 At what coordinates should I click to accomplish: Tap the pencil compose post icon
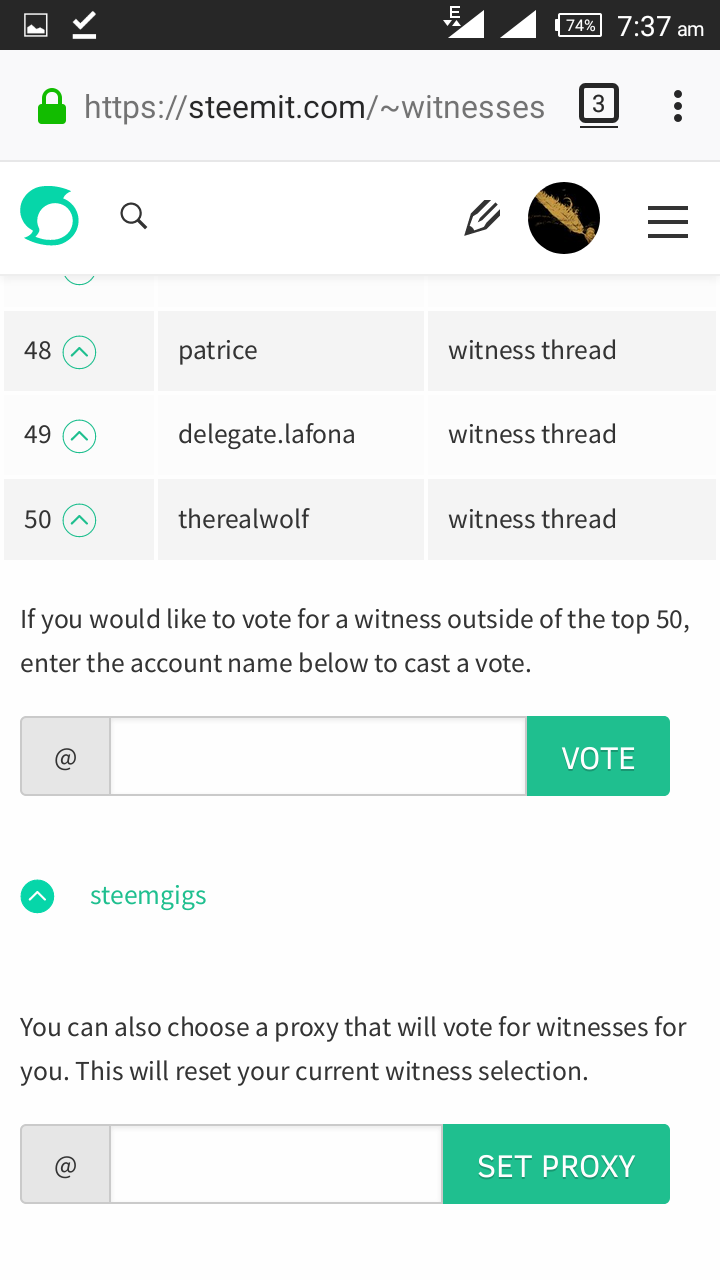click(x=482, y=217)
